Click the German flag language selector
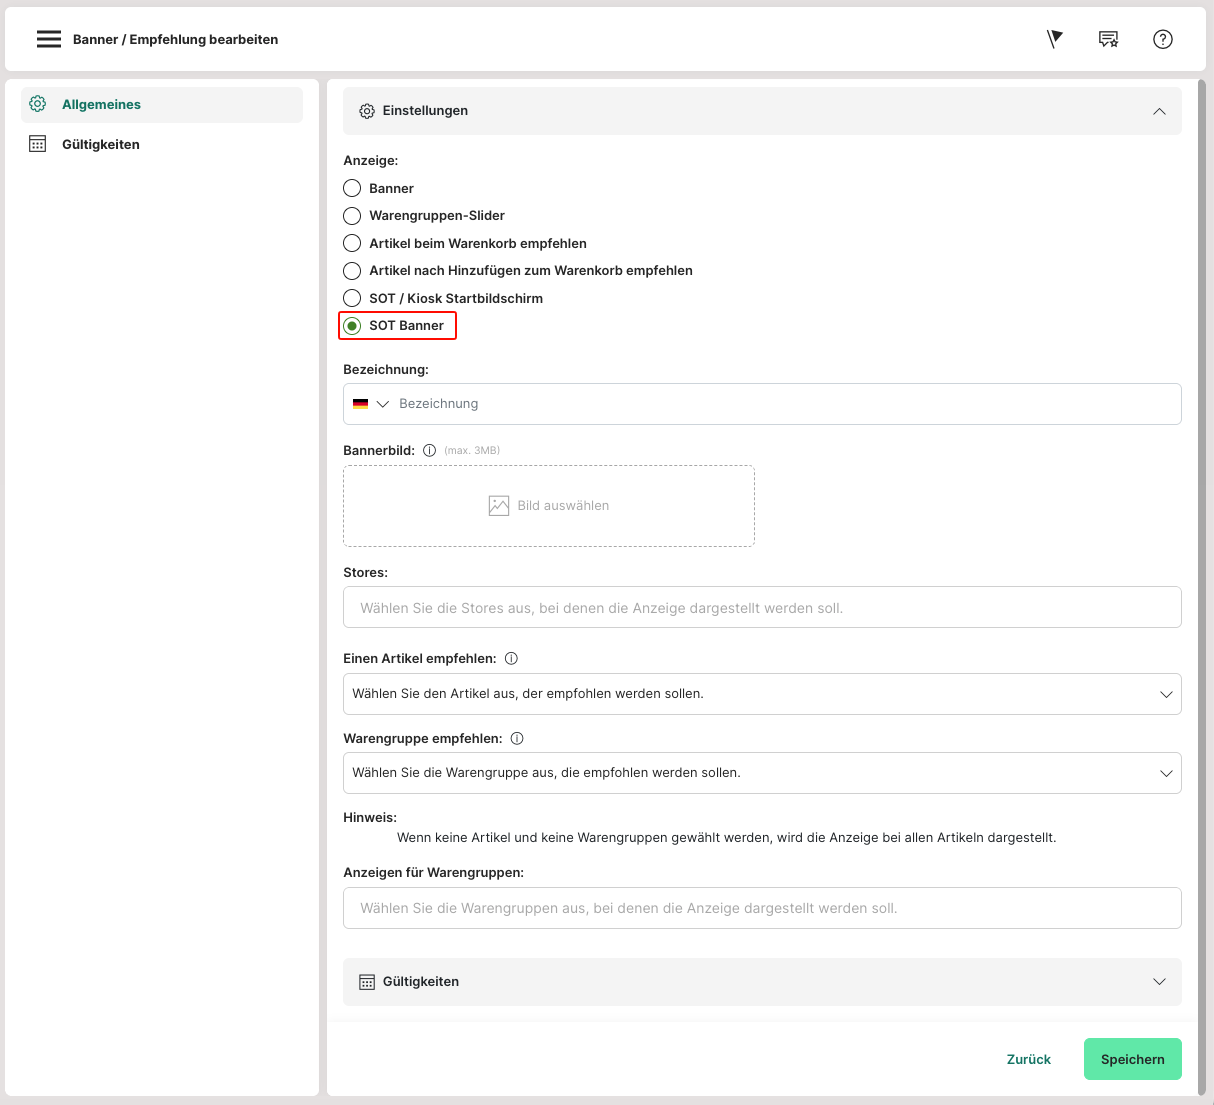 tap(371, 404)
